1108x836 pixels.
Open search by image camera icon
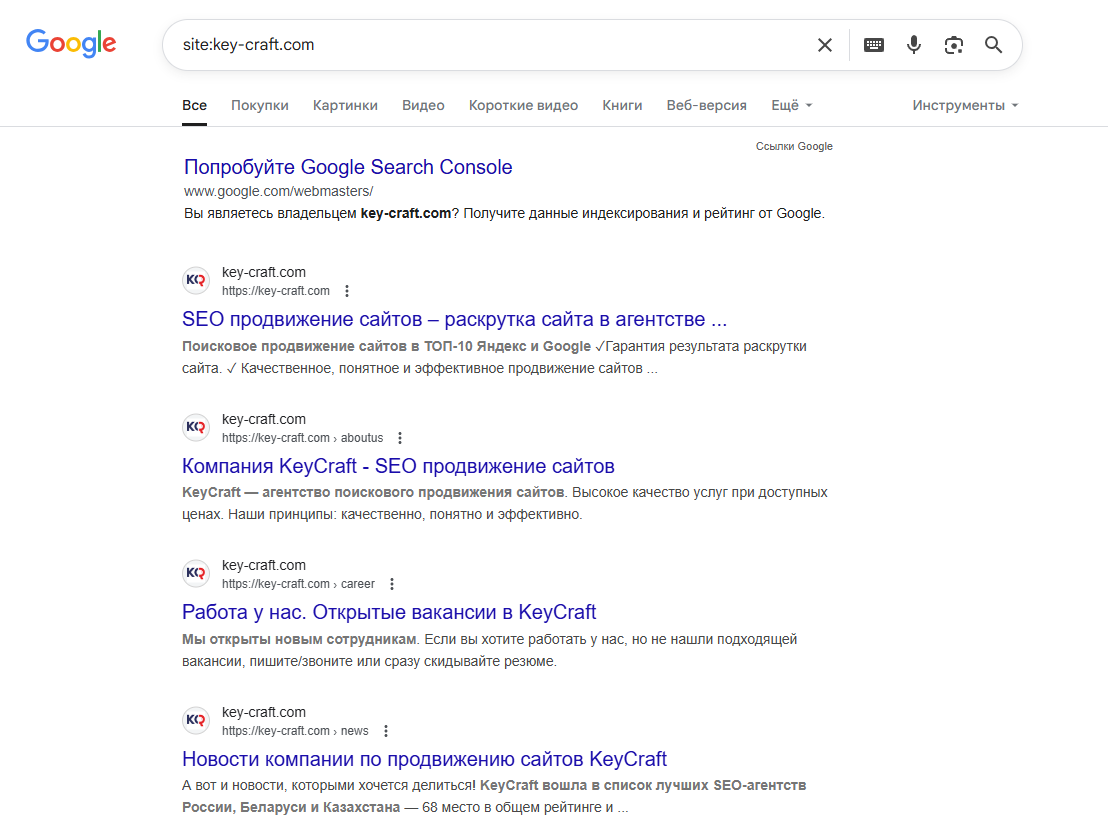pos(954,45)
